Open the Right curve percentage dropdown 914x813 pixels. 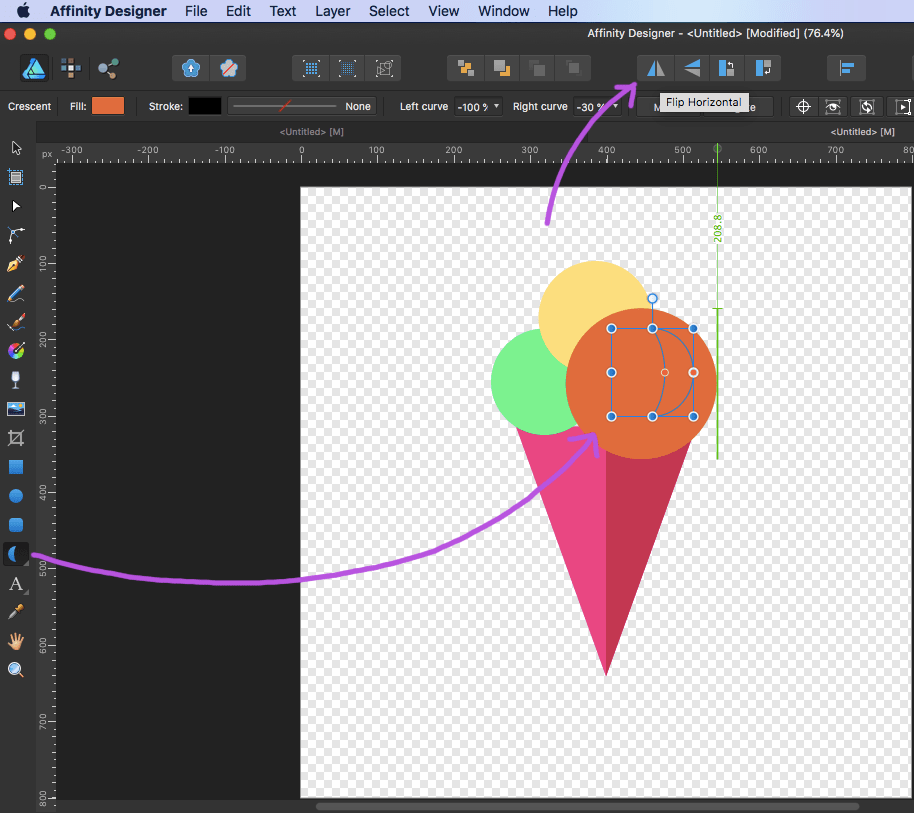pyautogui.click(x=616, y=107)
